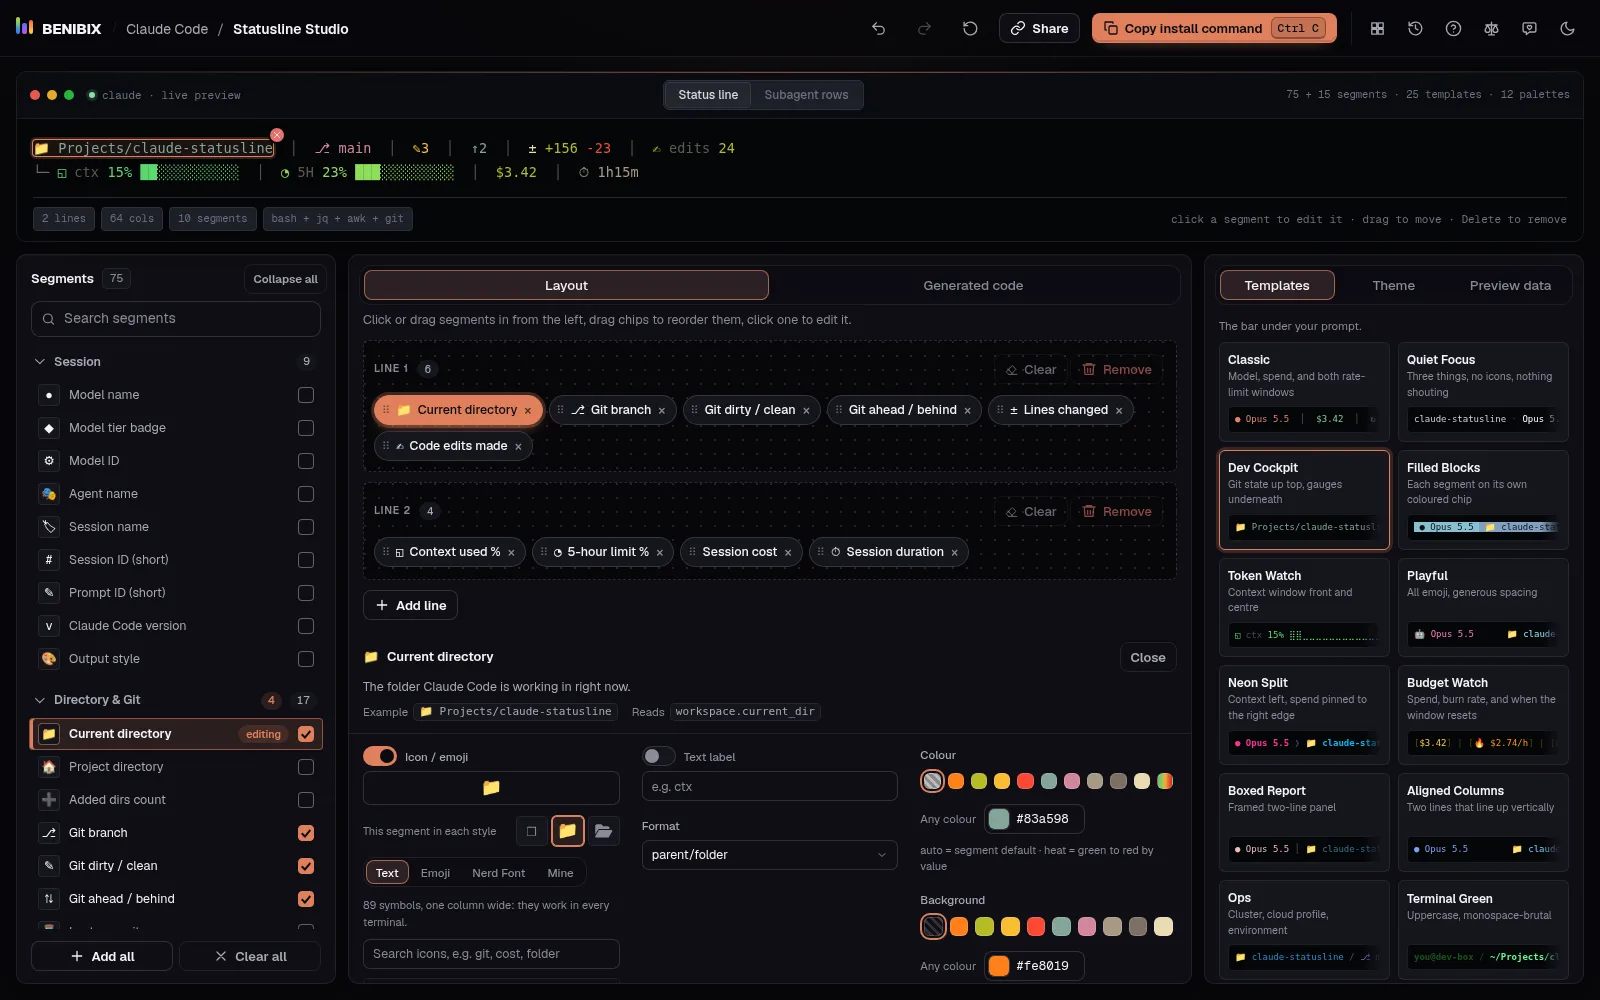Click the Output style palette icon

[x=49, y=659]
